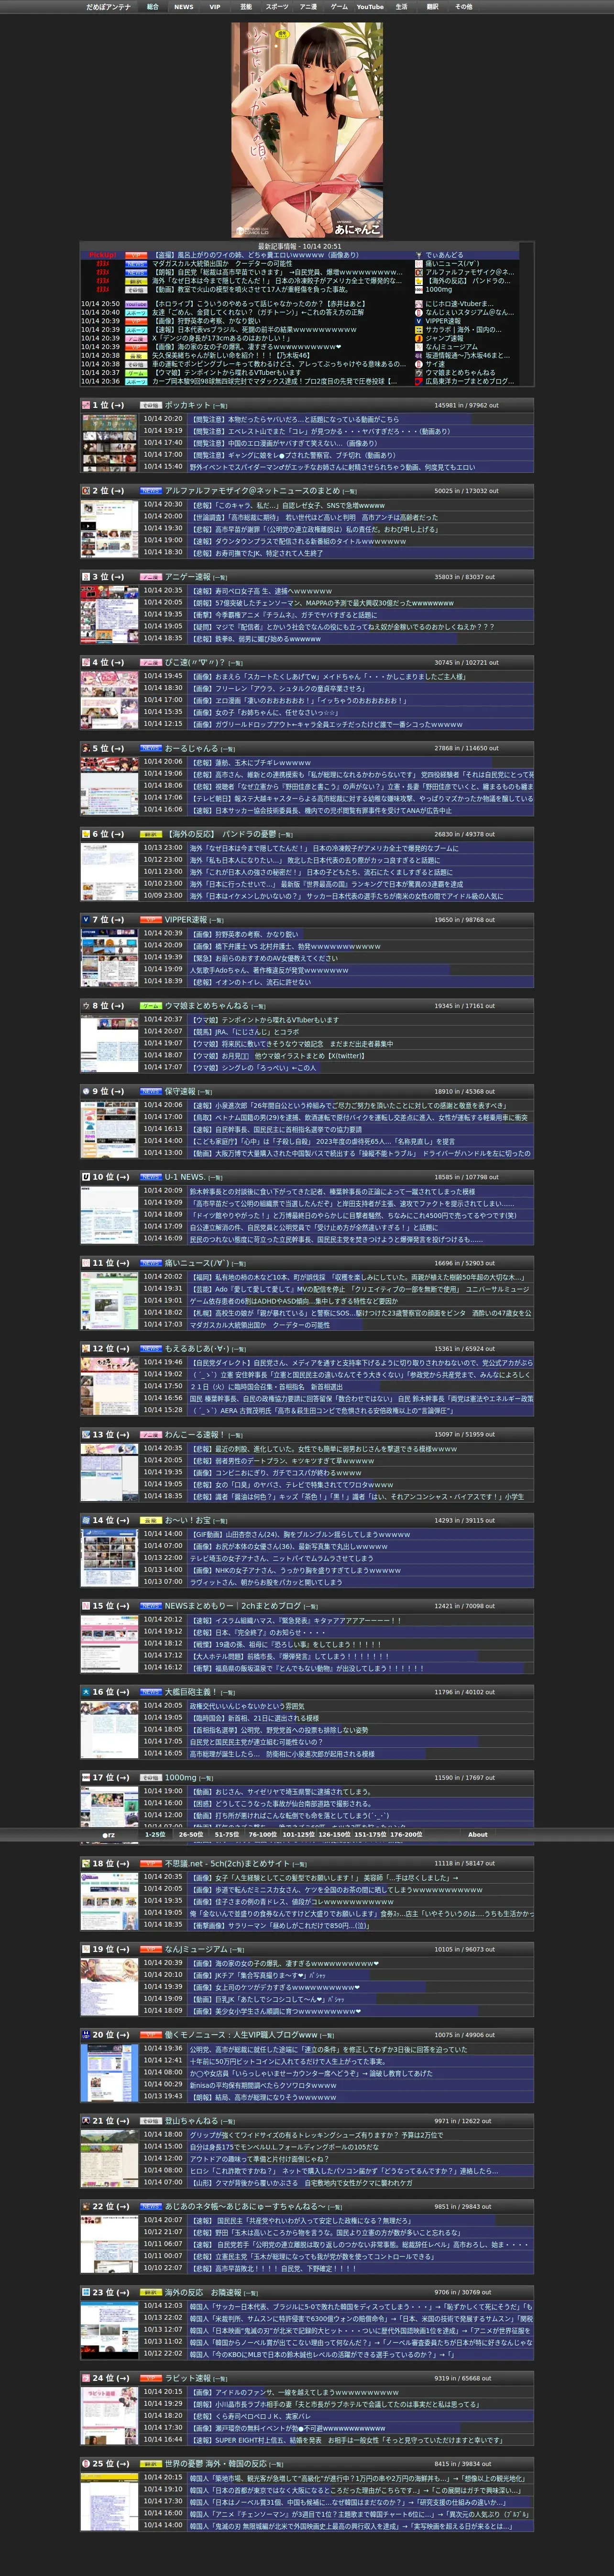
Task: Click the NEWS badge next to 大艦巨砲主義！
Action: point(150,1692)
